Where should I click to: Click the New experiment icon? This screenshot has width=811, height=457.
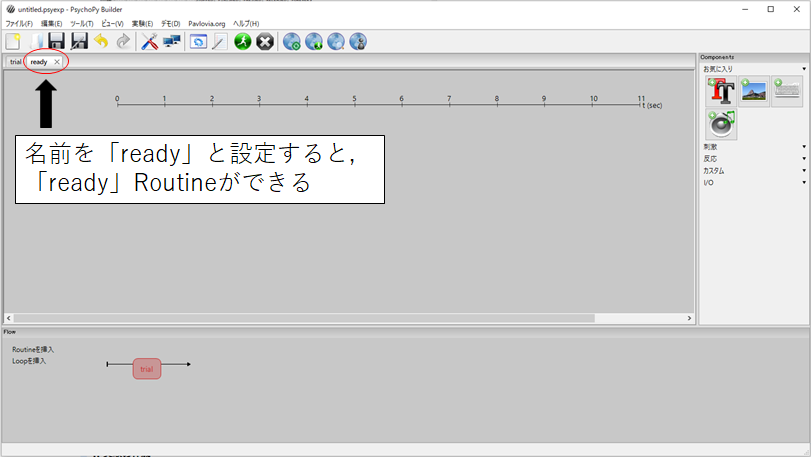(13, 41)
